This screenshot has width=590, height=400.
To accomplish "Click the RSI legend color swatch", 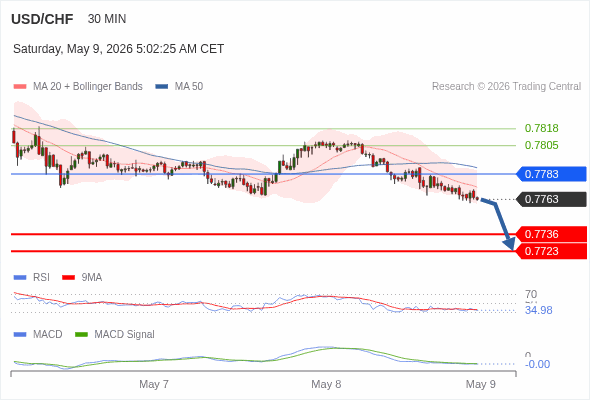I will 20,278.
